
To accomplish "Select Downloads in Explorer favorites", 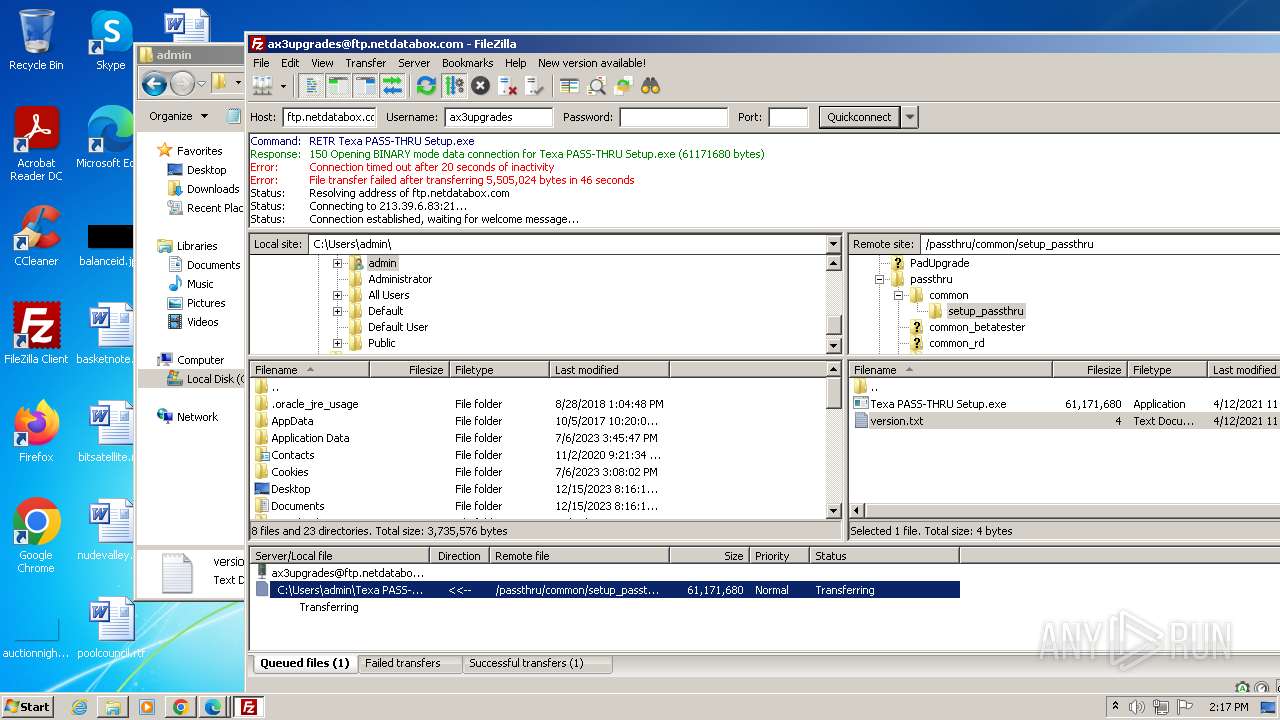I will 213,189.
